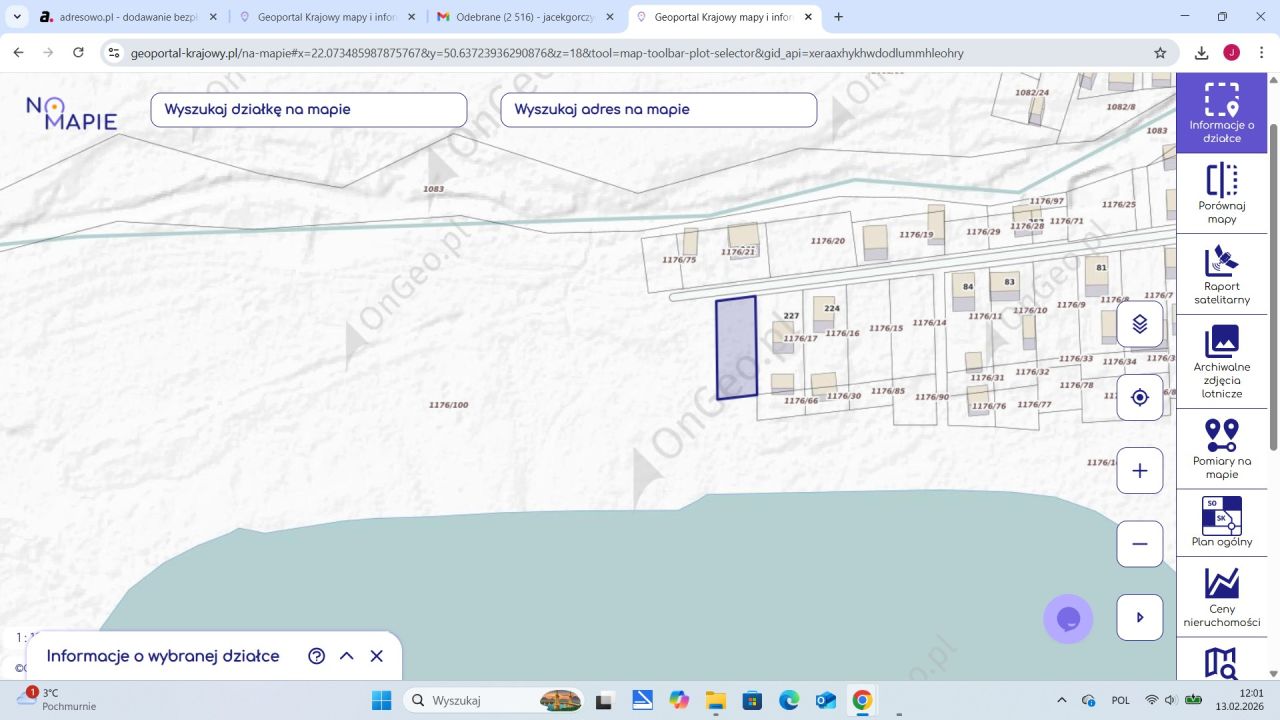Click plot label 1176/19 on the map
The width and height of the screenshot is (1280, 720).
click(916, 235)
